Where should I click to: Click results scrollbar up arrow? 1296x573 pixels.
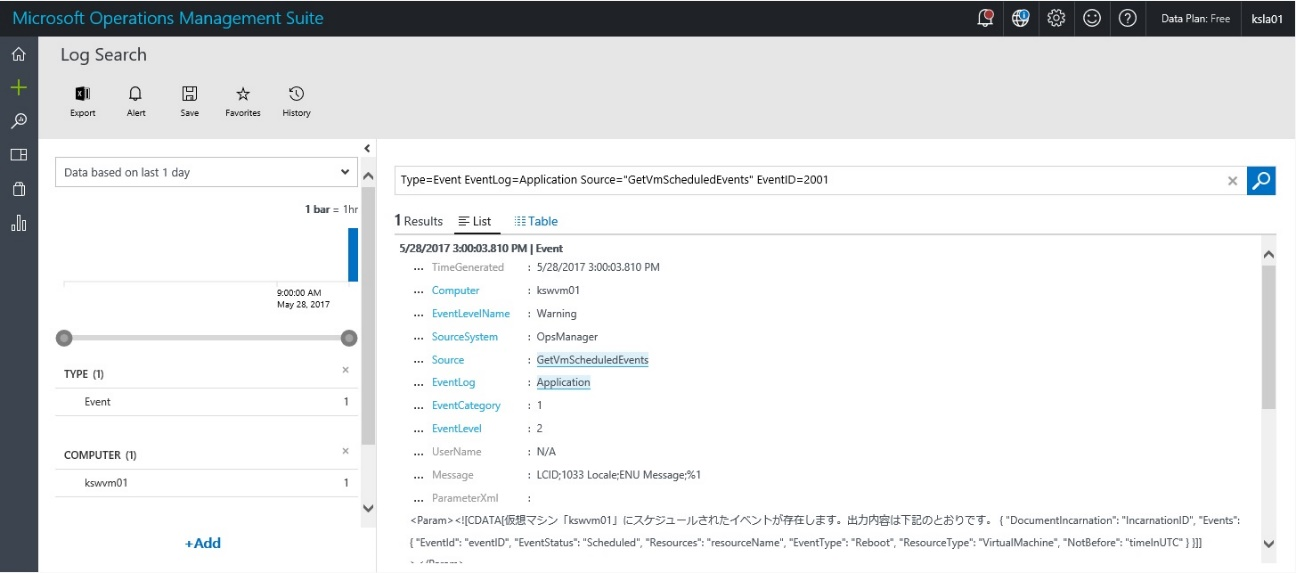pos(1269,255)
